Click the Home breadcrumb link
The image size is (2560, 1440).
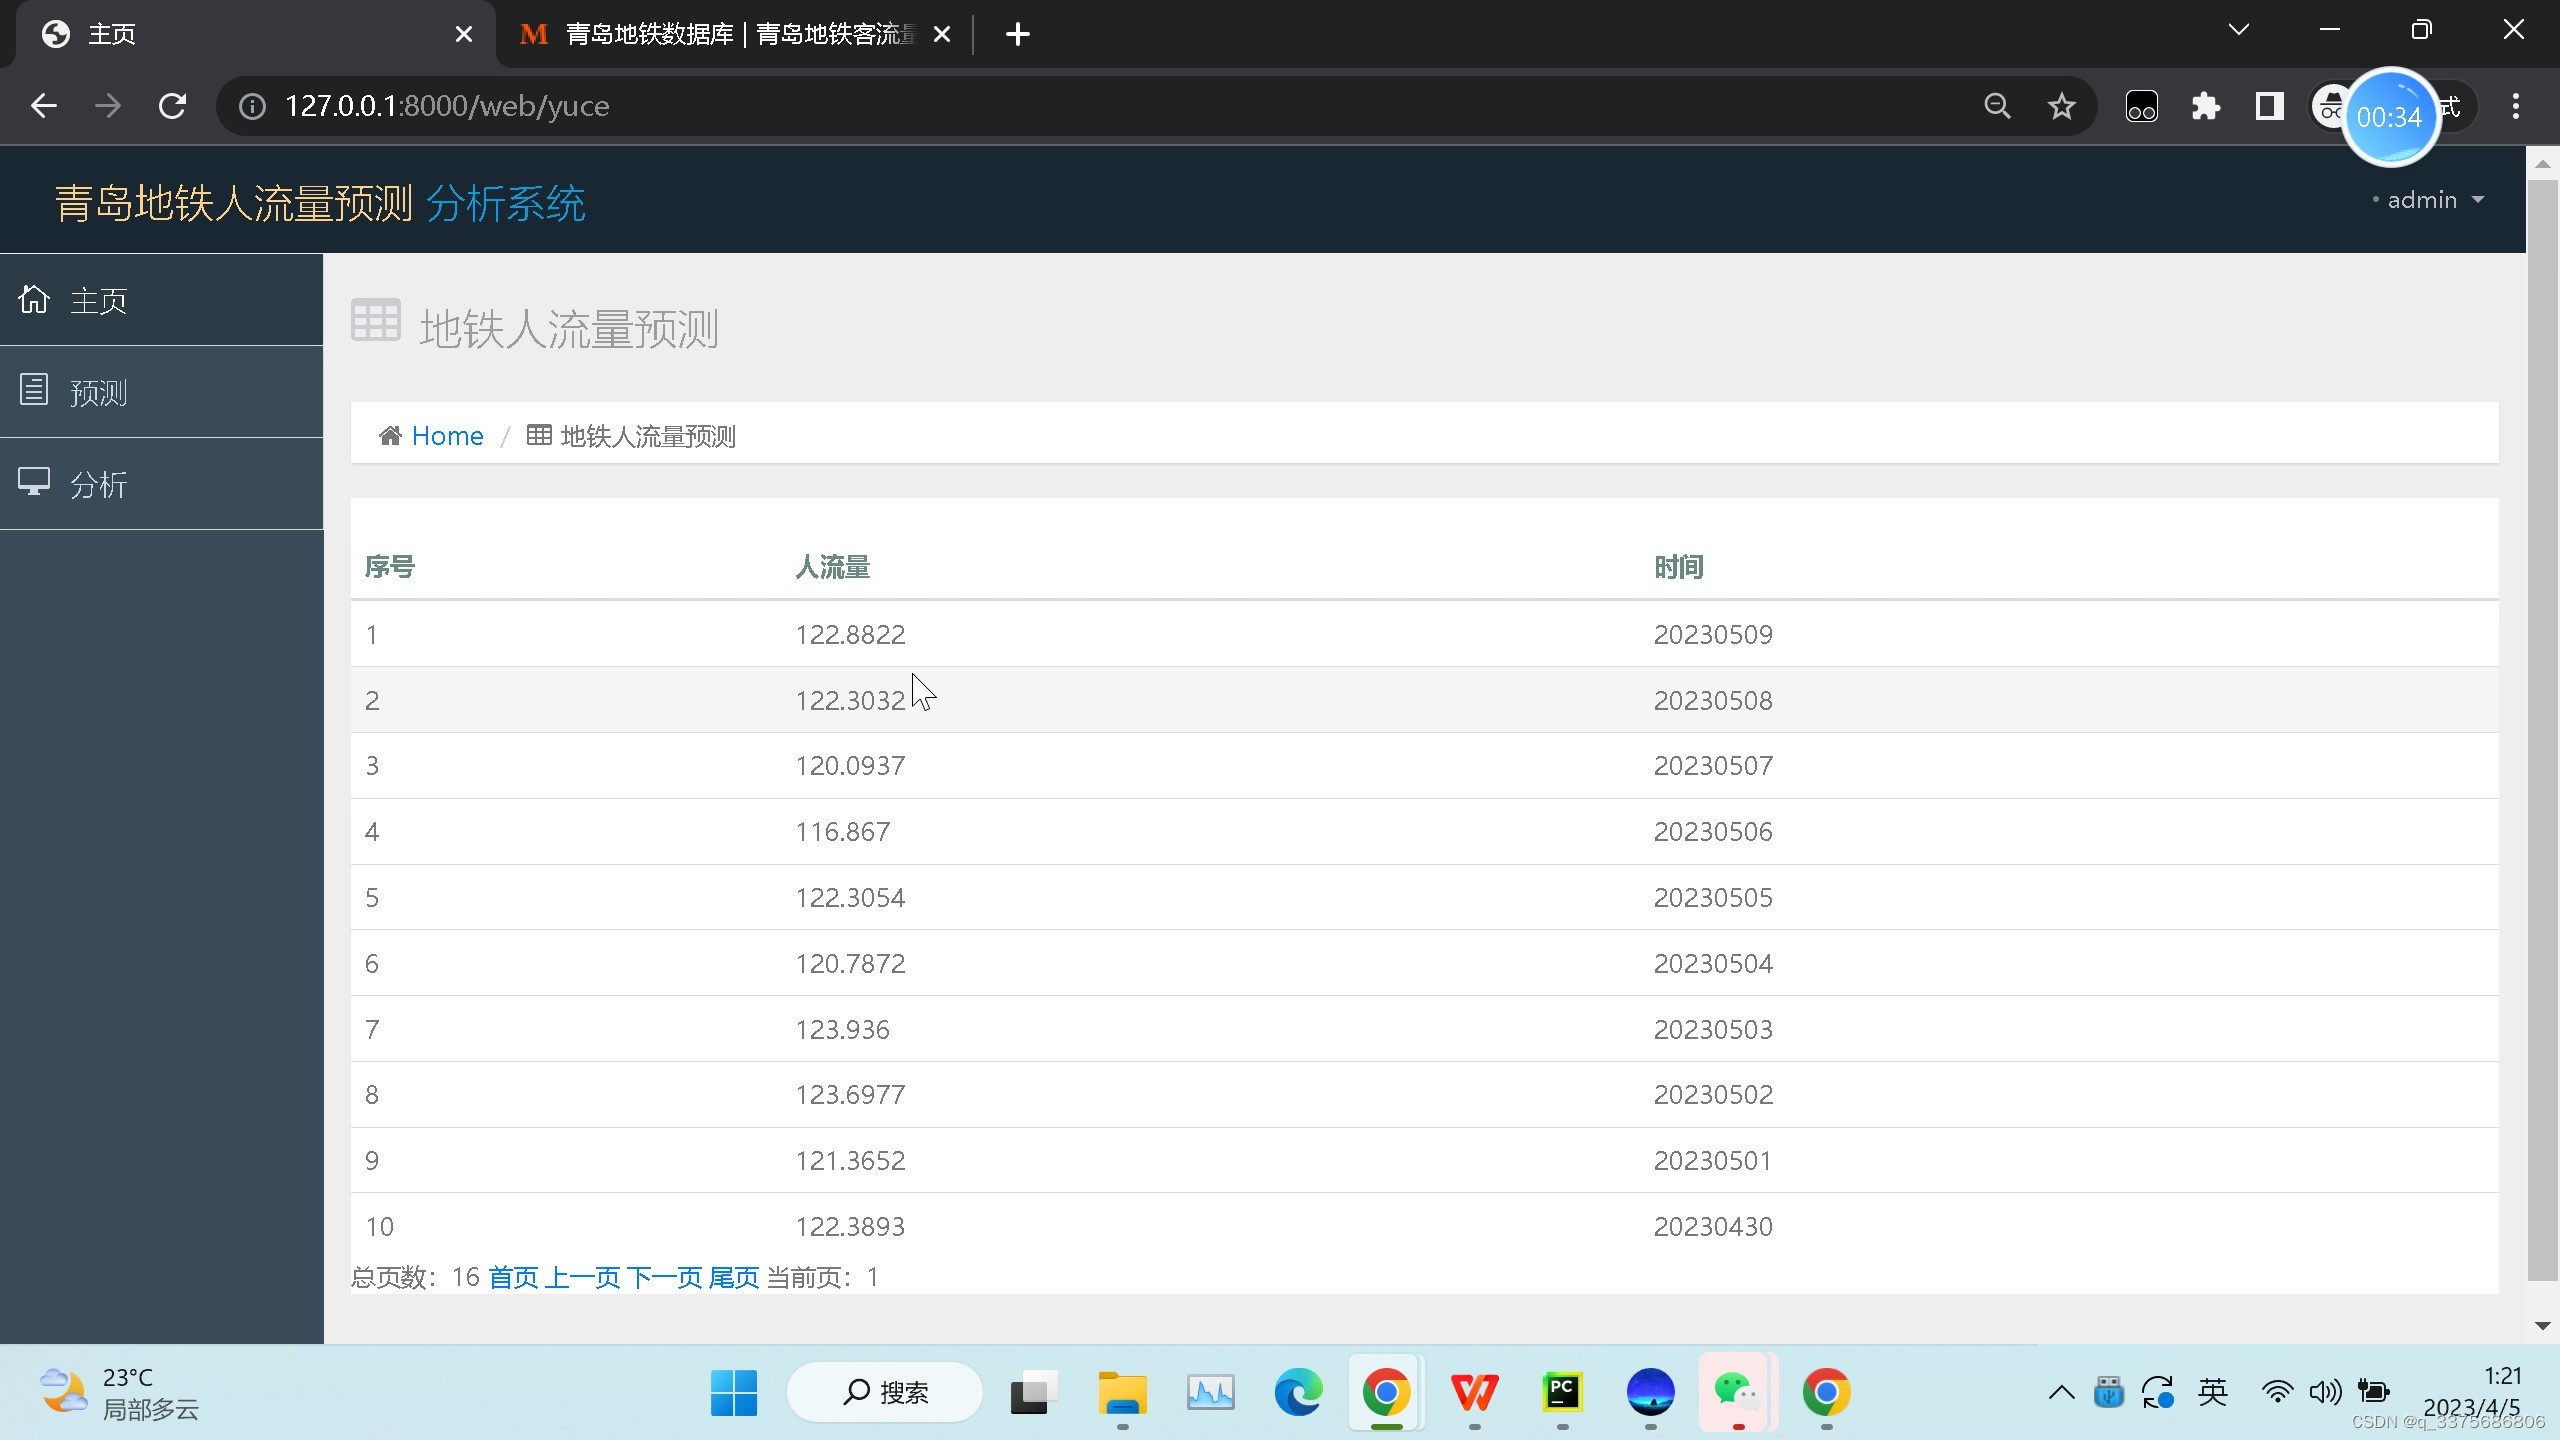pos(447,434)
